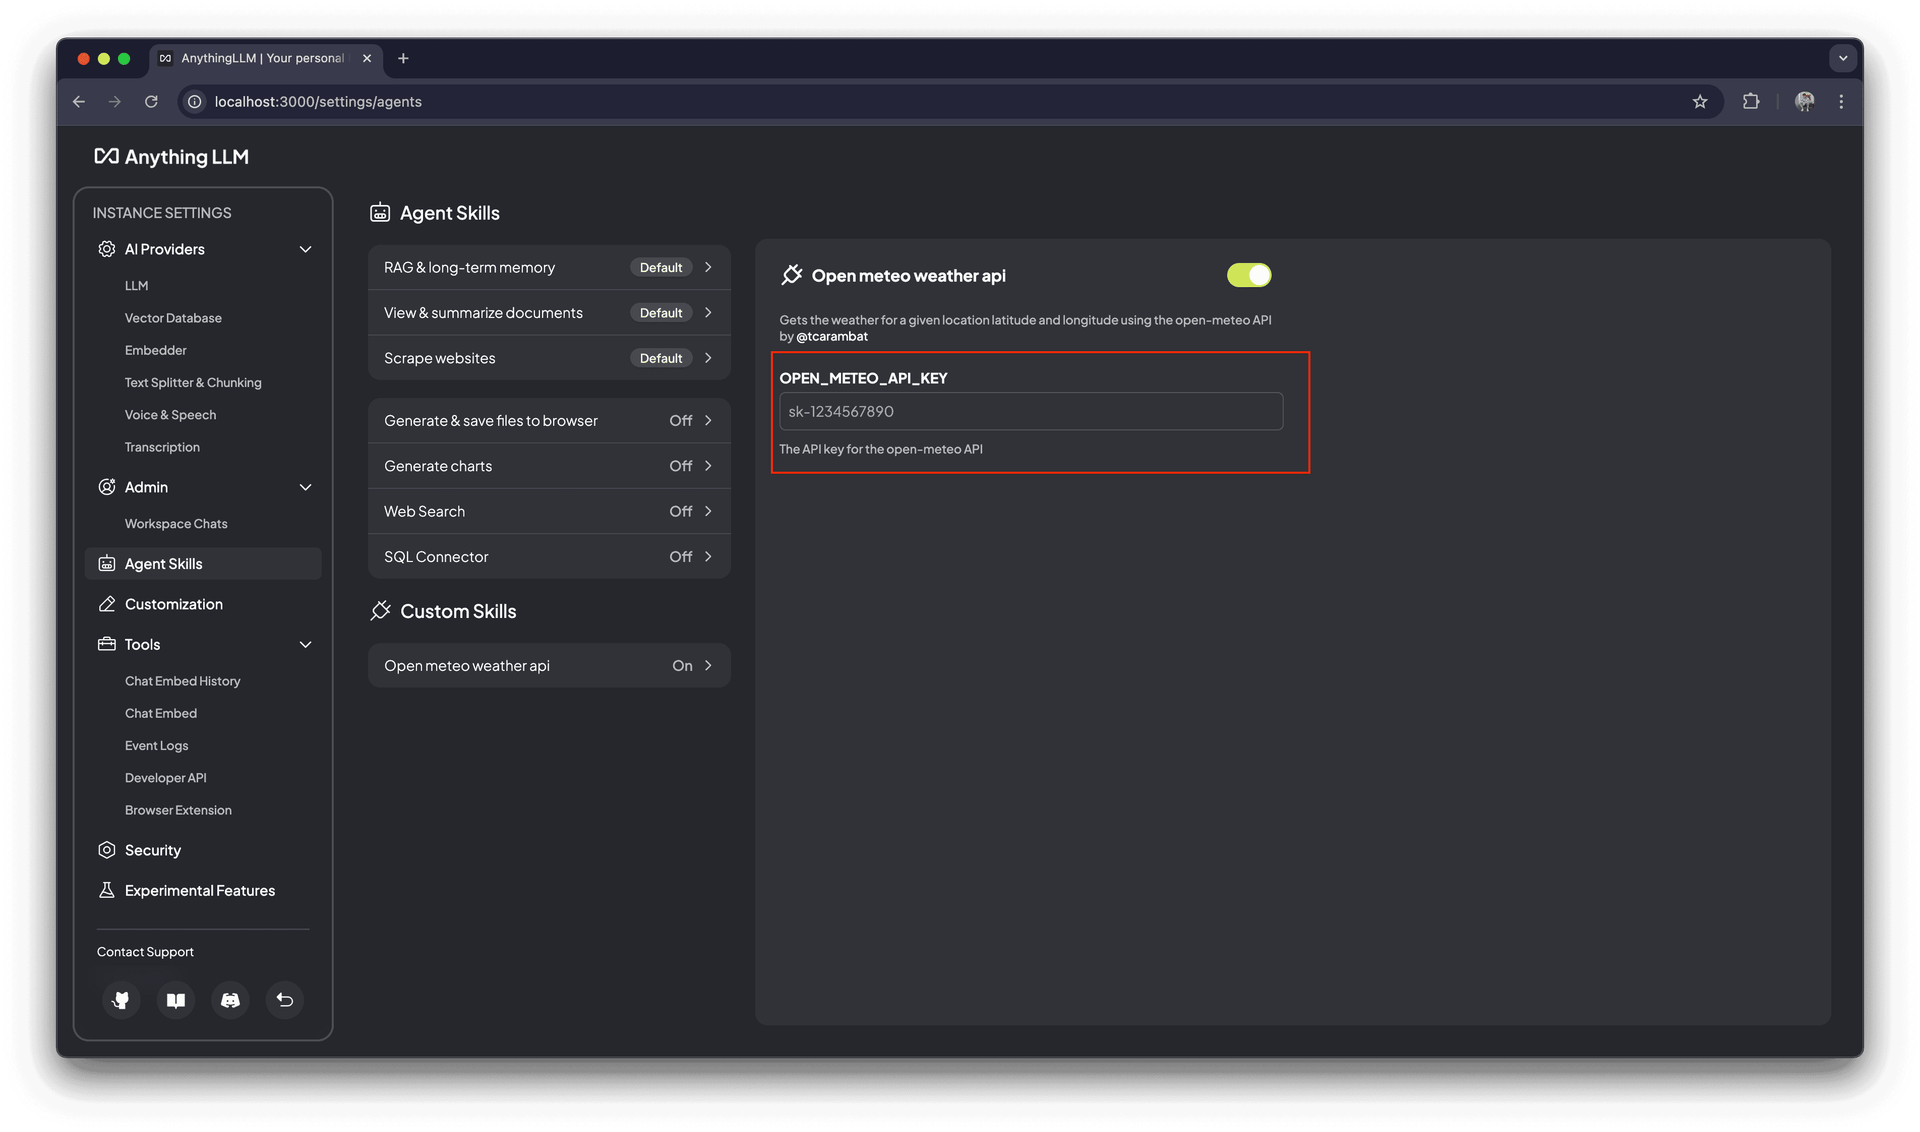
Task: Select the Customization pencil icon
Action: click(107, 604)
